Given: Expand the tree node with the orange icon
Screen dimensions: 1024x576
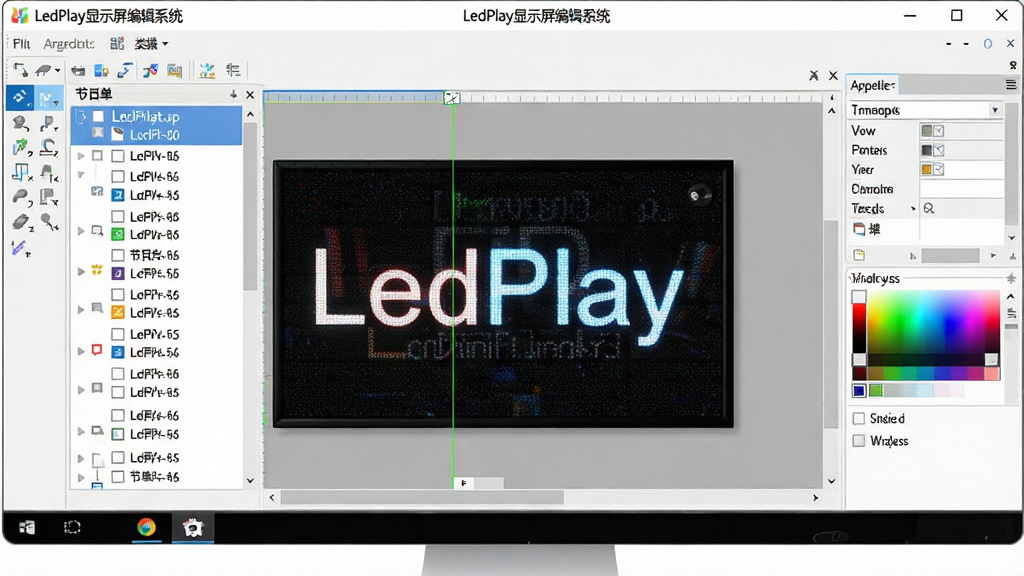Looking at the screenshot, I should tap(81, 310).
